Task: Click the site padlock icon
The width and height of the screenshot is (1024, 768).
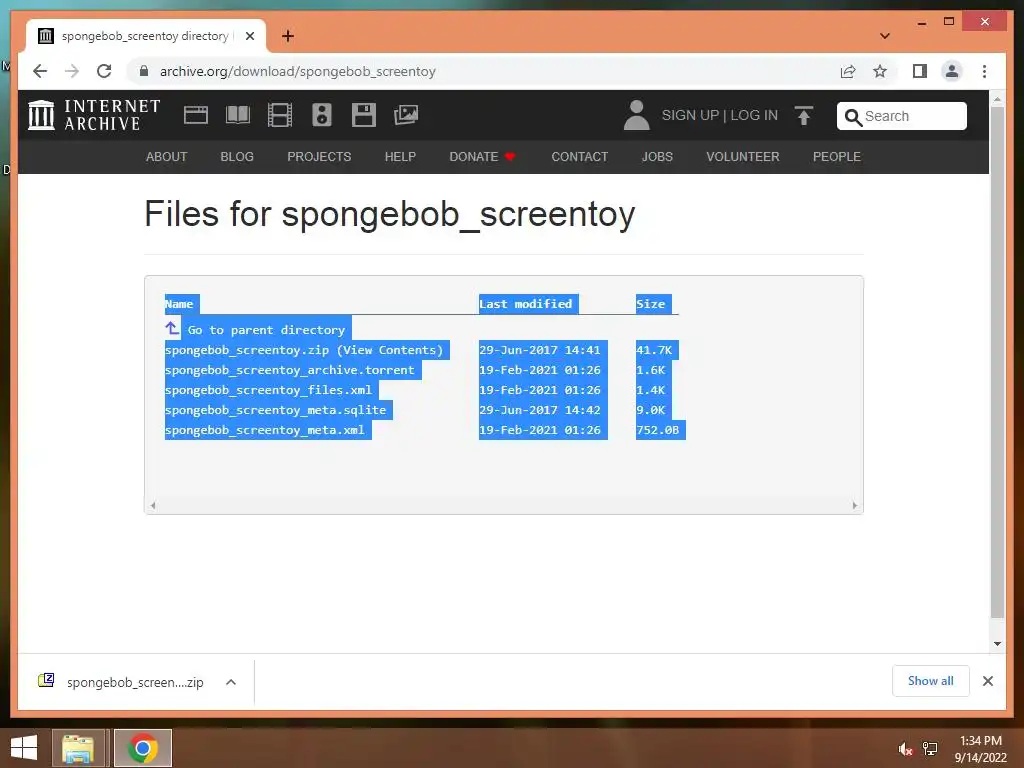Action: point(144,71)
